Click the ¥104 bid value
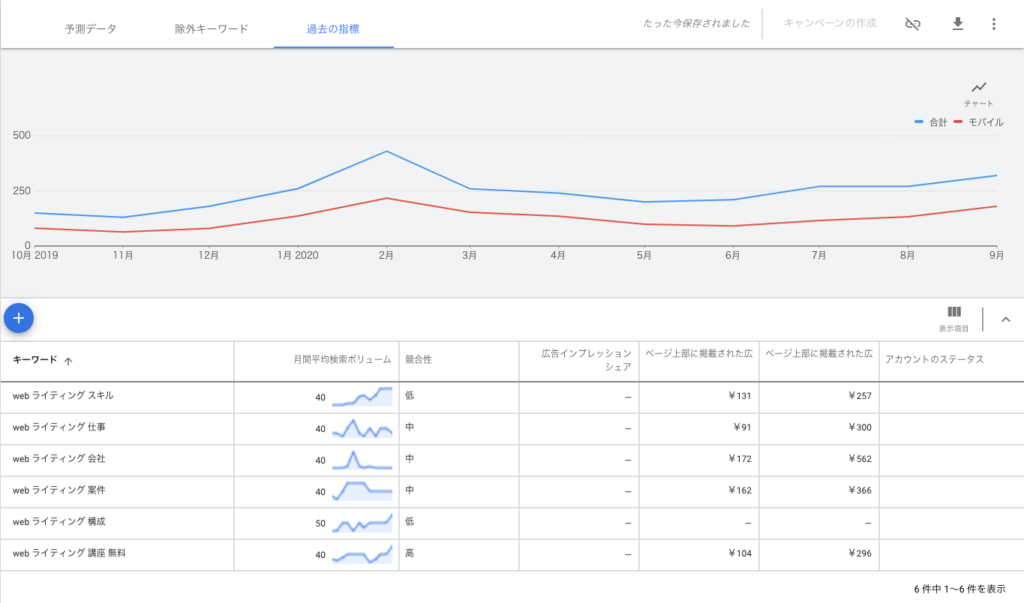 click(740, 553)
